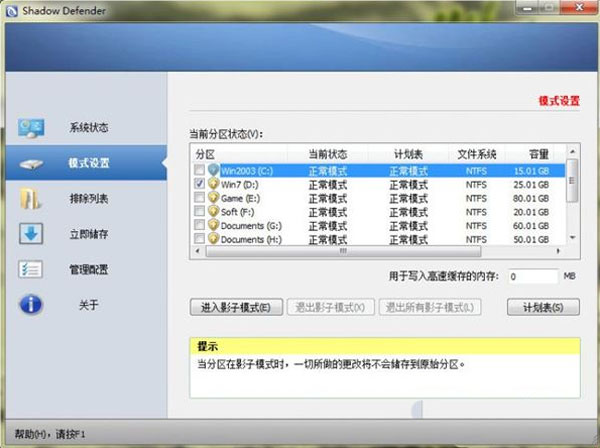Tick the Game (E:) partition checkbox
The width and height of the screenshot is (600, 448).
click(x=199, y=197)
